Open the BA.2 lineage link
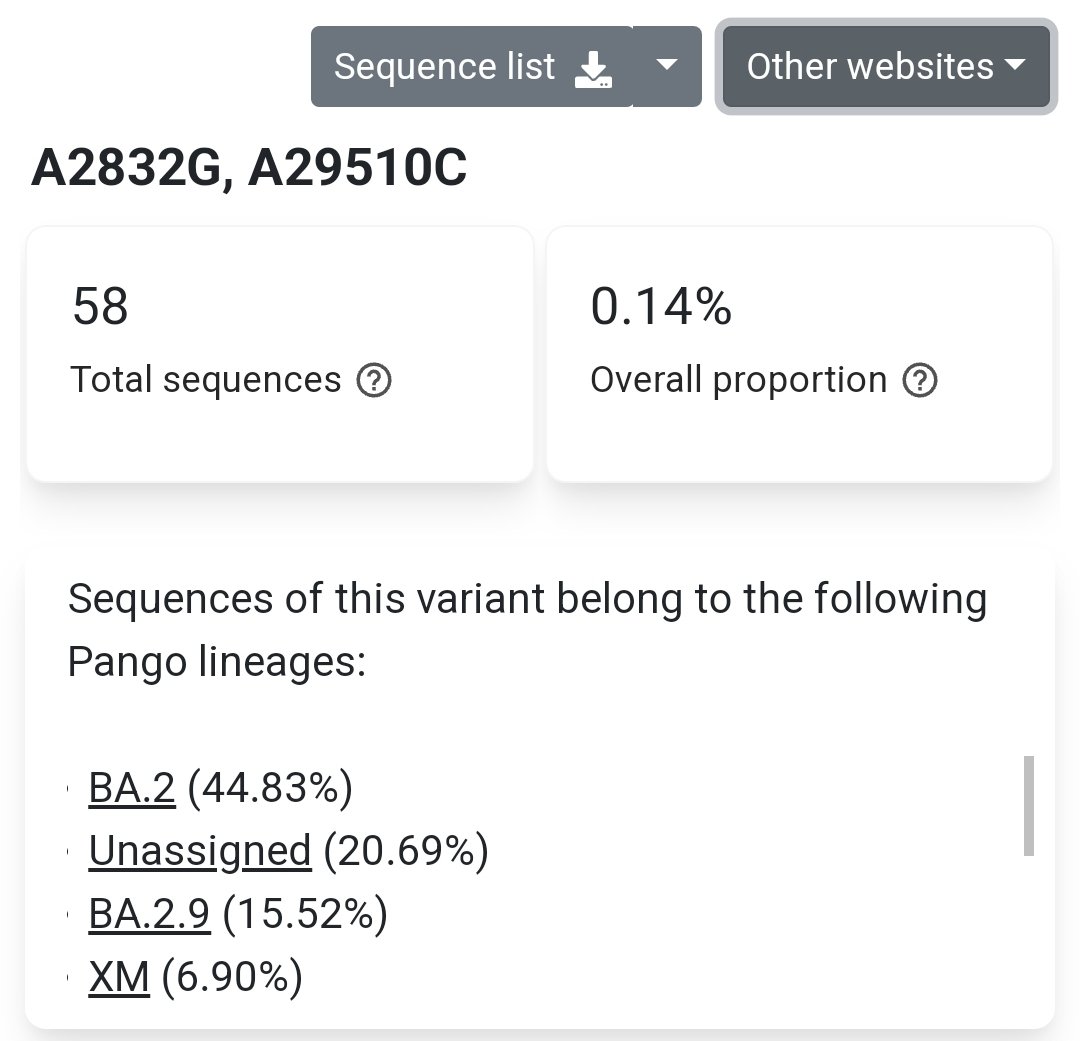1080x1041 pixels. [131, 788]
